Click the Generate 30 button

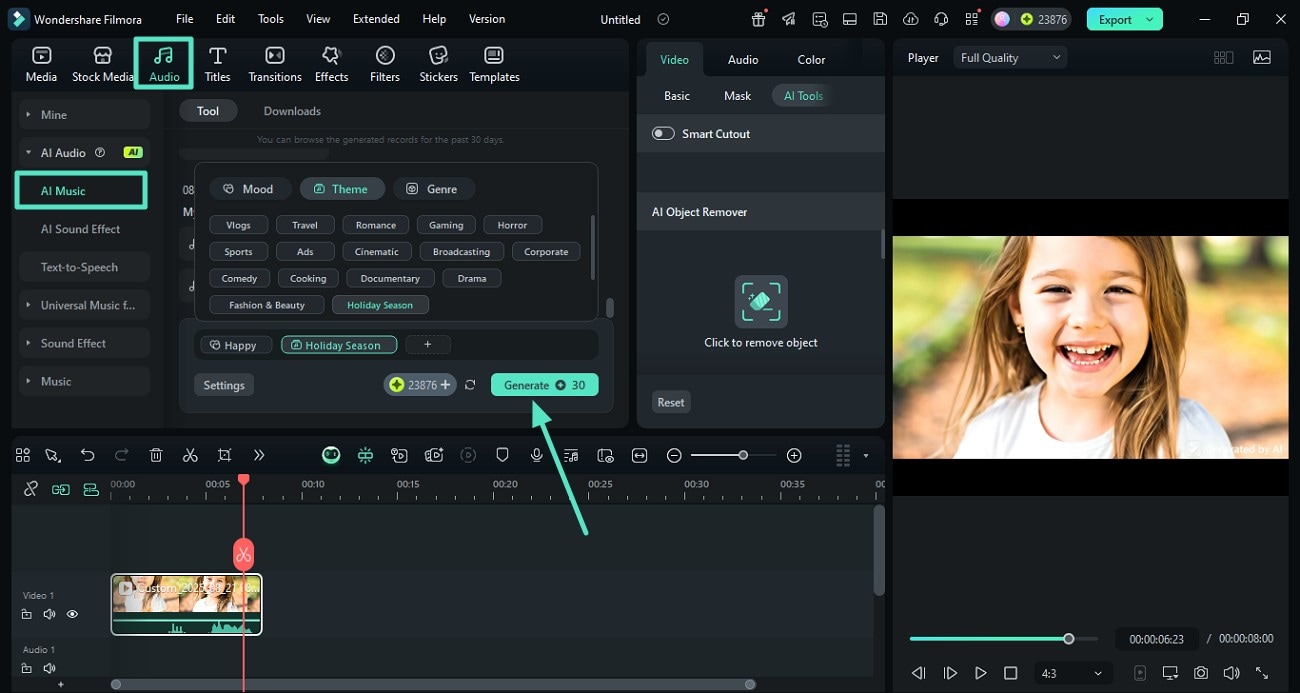pyautogui.click(x=544, y=385)
